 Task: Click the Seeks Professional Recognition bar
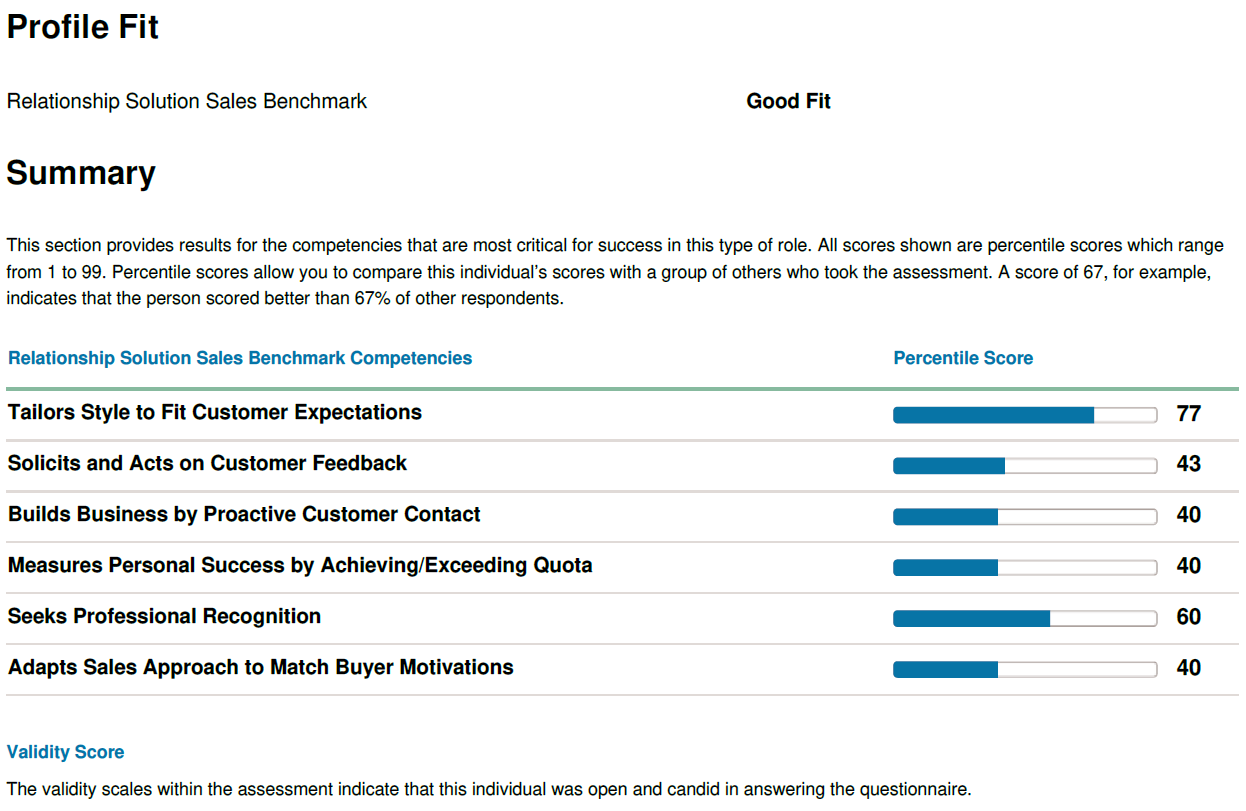1025,619
